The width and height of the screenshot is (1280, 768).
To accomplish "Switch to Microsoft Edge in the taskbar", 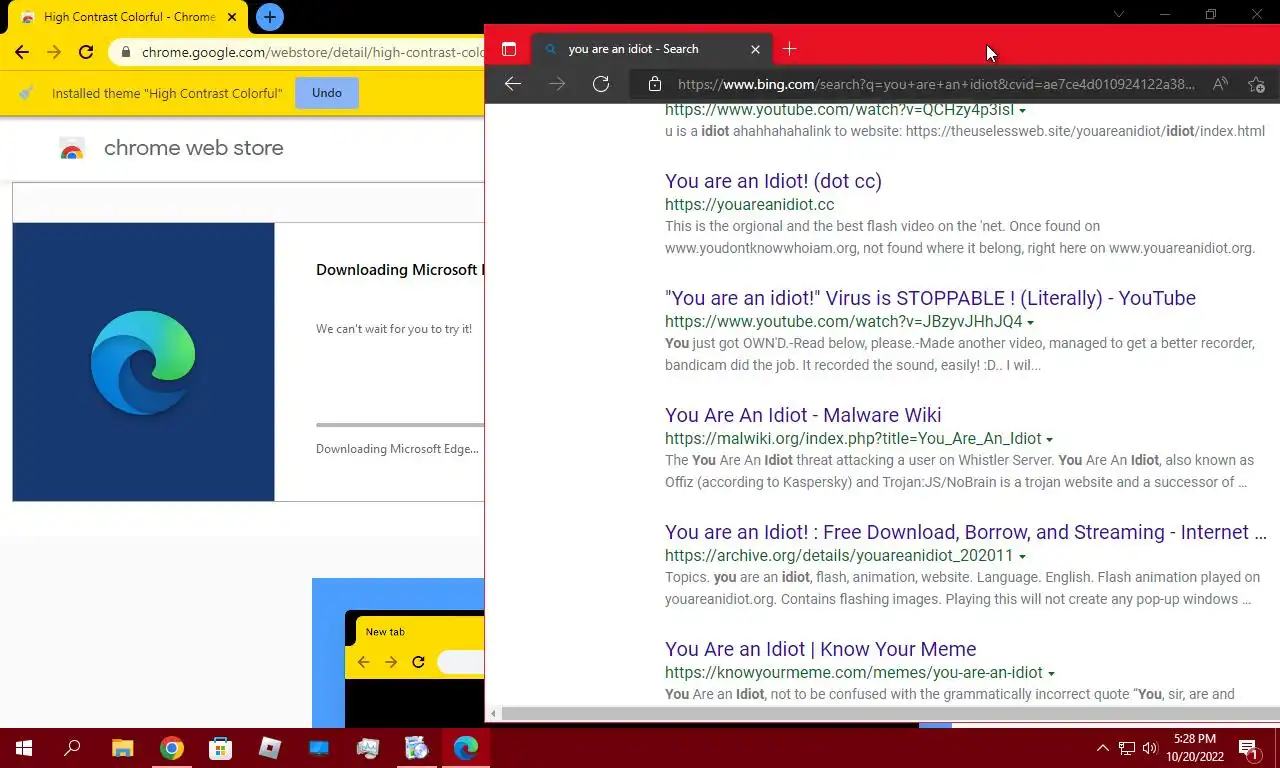I will (466, 748).
